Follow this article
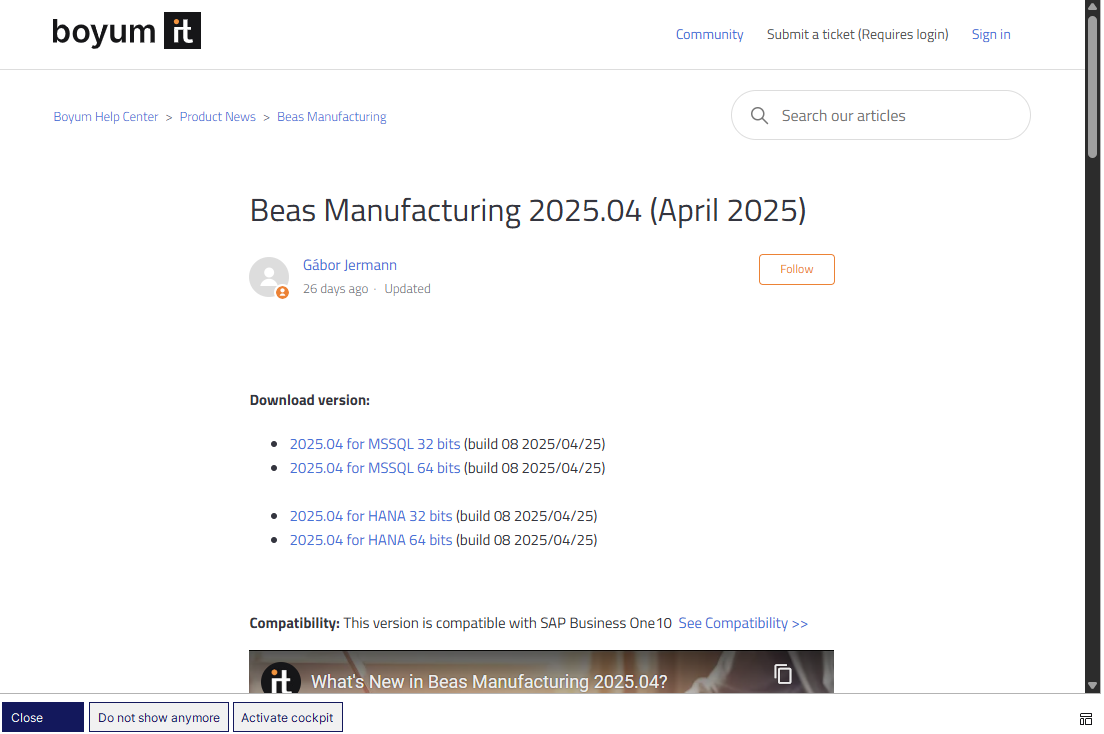The height and width of the screenshot is (734, 1104). (796, 269)
